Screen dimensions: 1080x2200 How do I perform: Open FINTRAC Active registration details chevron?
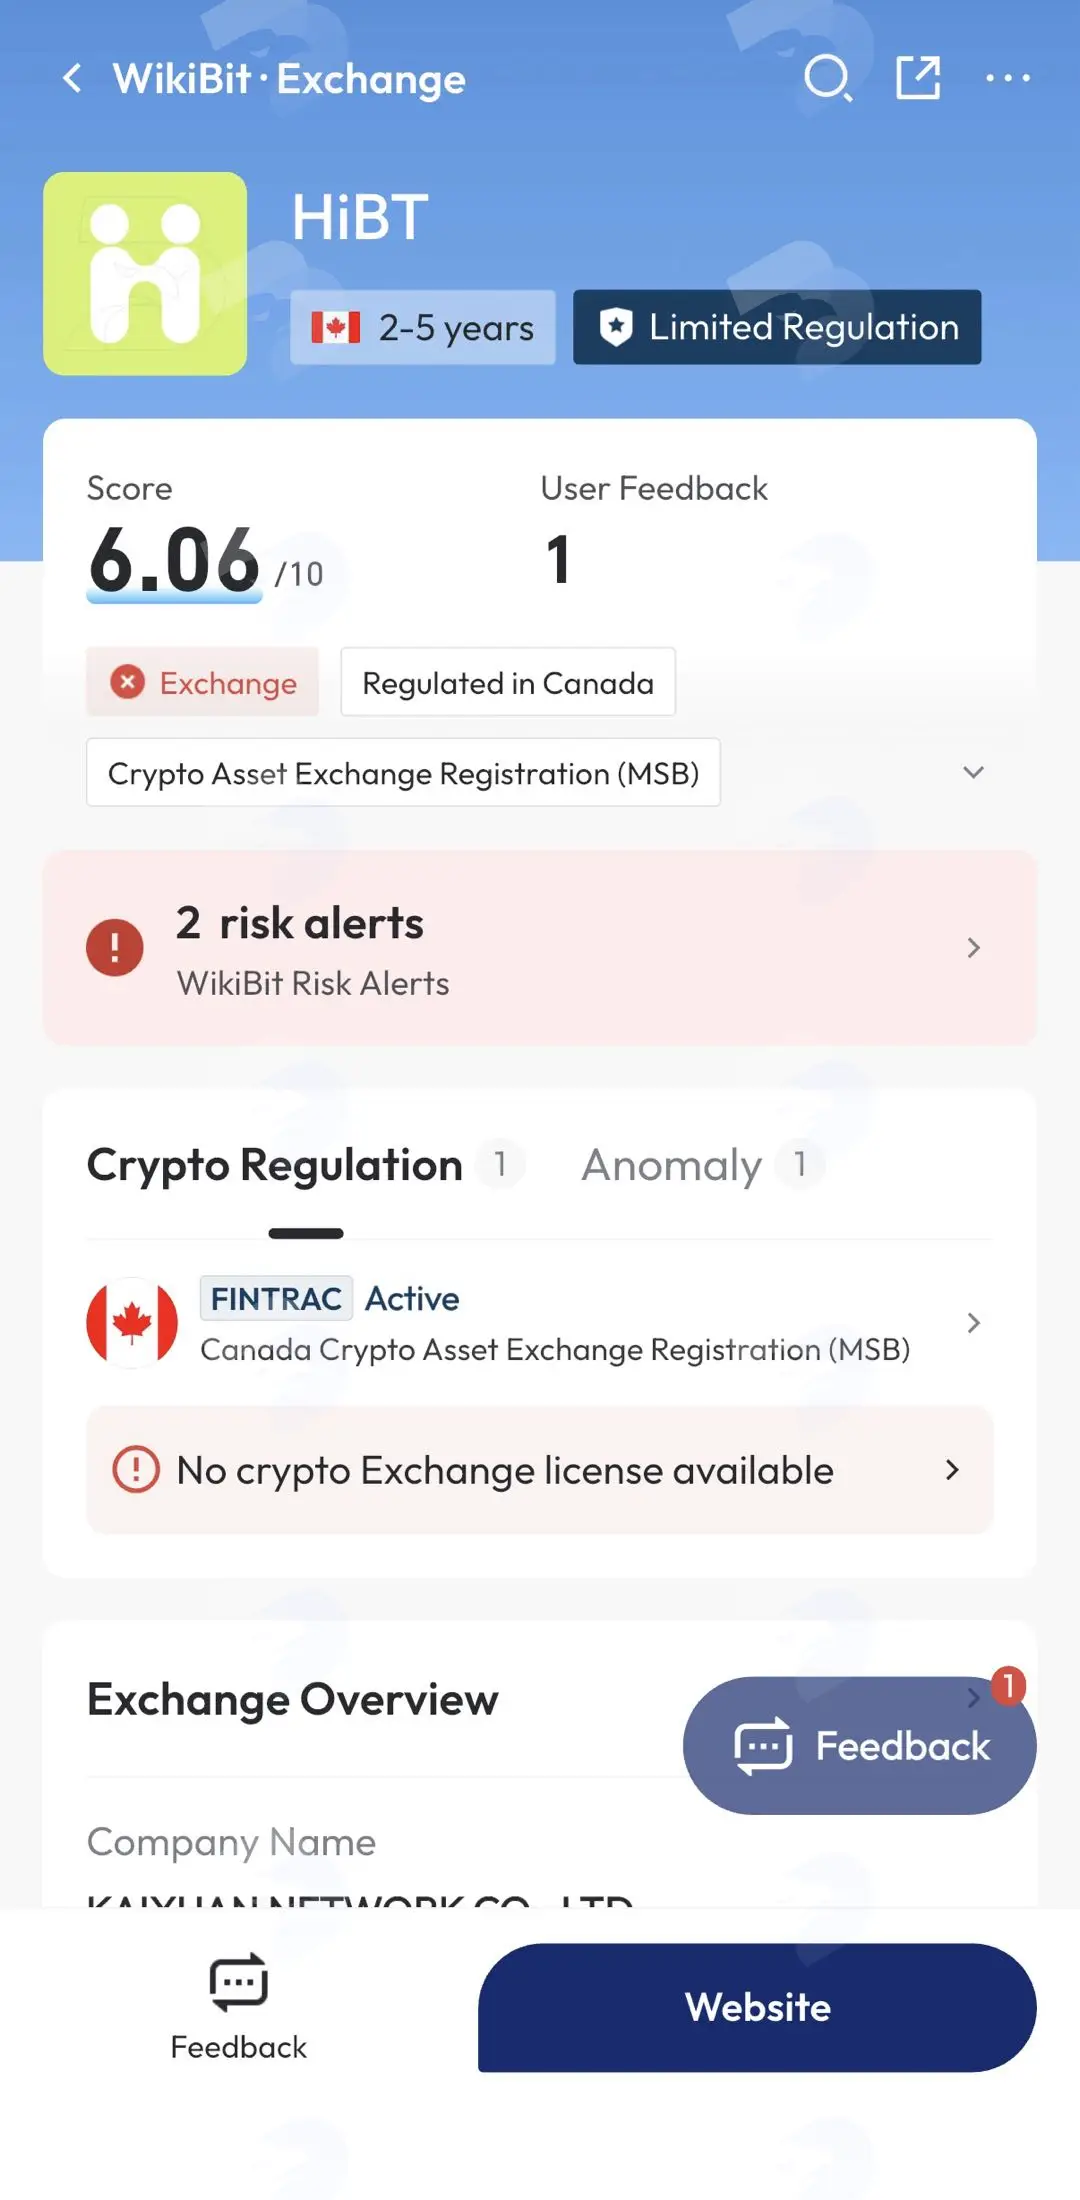[x=973, y=1323]
